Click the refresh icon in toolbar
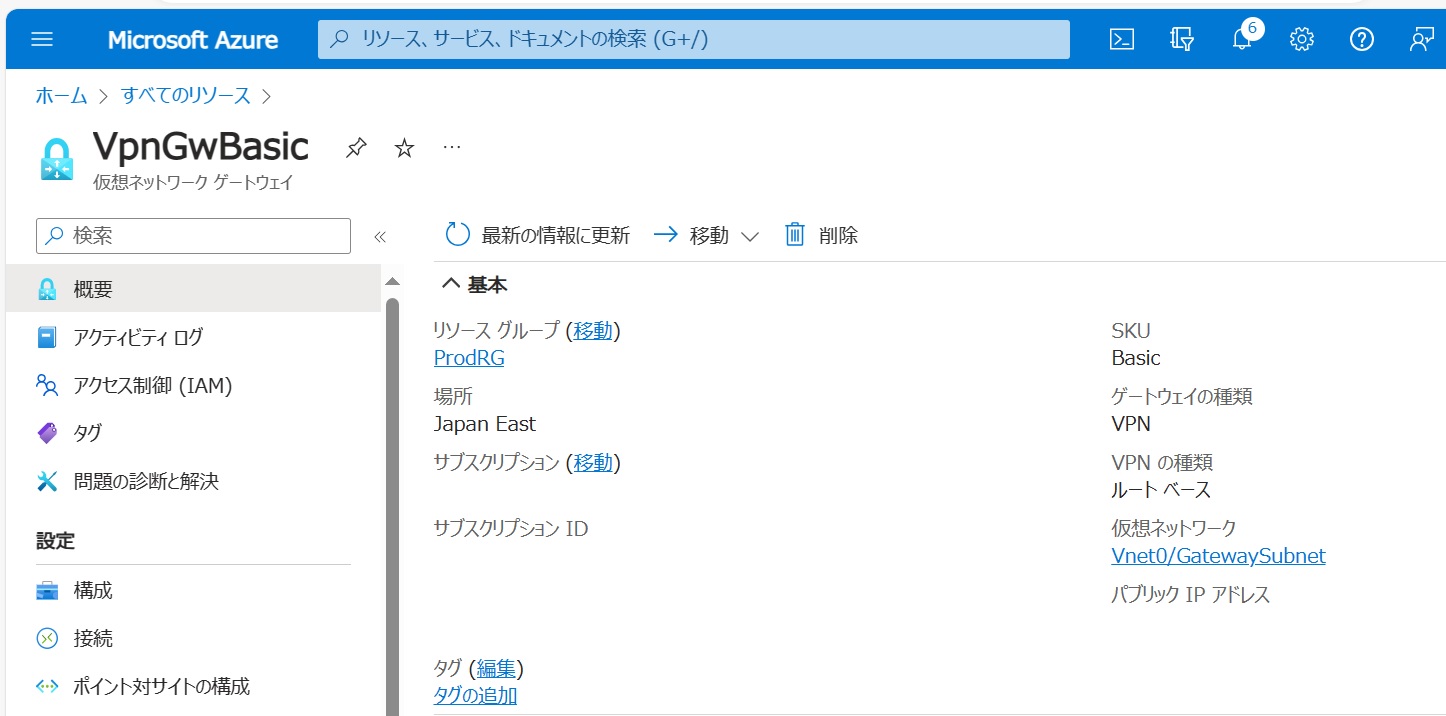 tap(457, 235)
